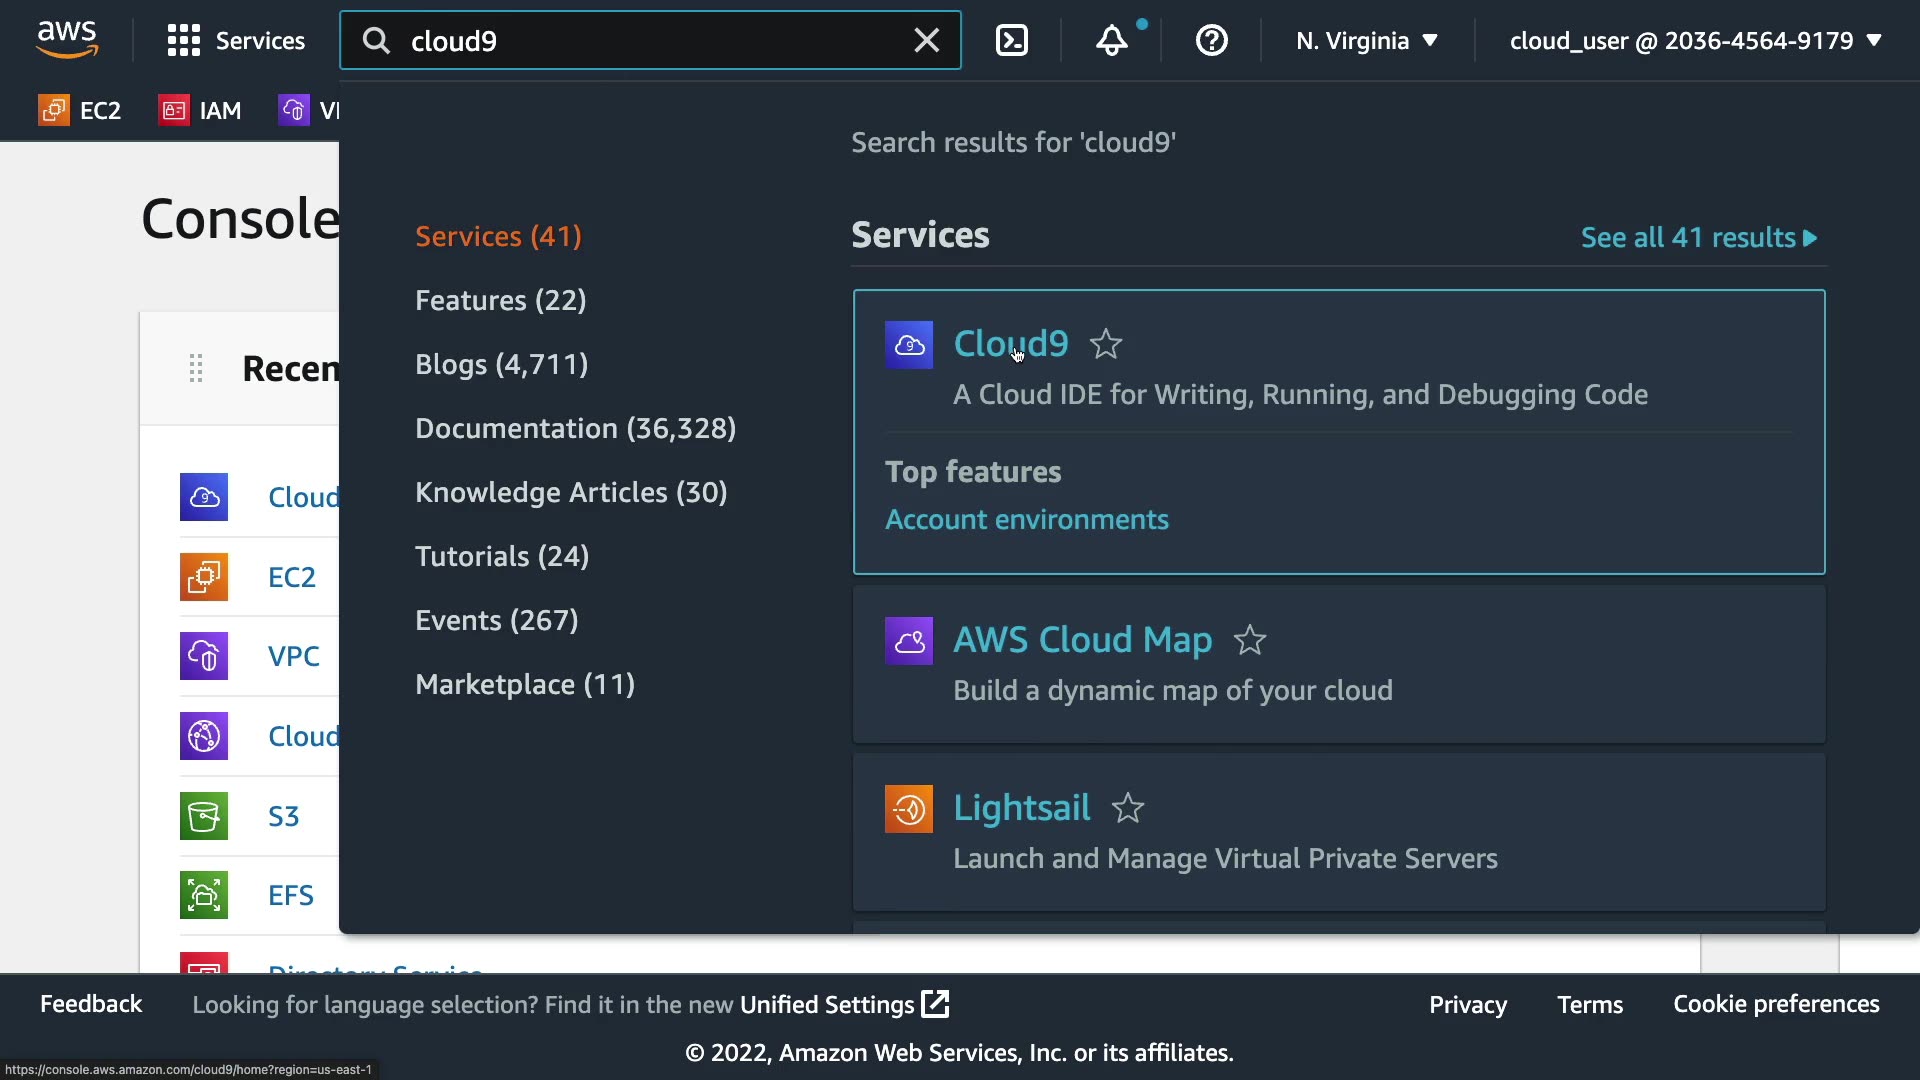Star the AWS Cloud Map service
The width and height of the screenshot is (1920, 1080).
(x=1249, y=640)
